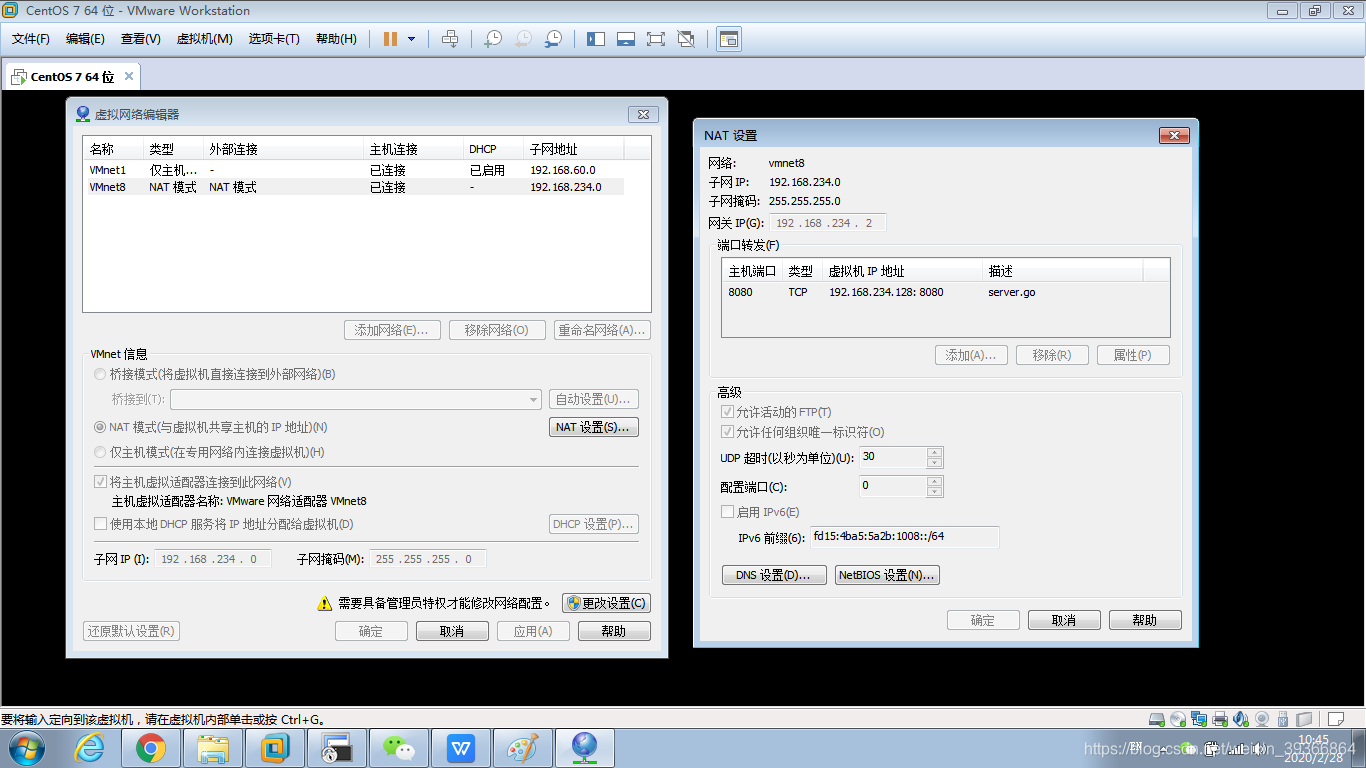1366x768 pixels.
Task: Click the USB device status icon
Action: [x=1283, y=718]
